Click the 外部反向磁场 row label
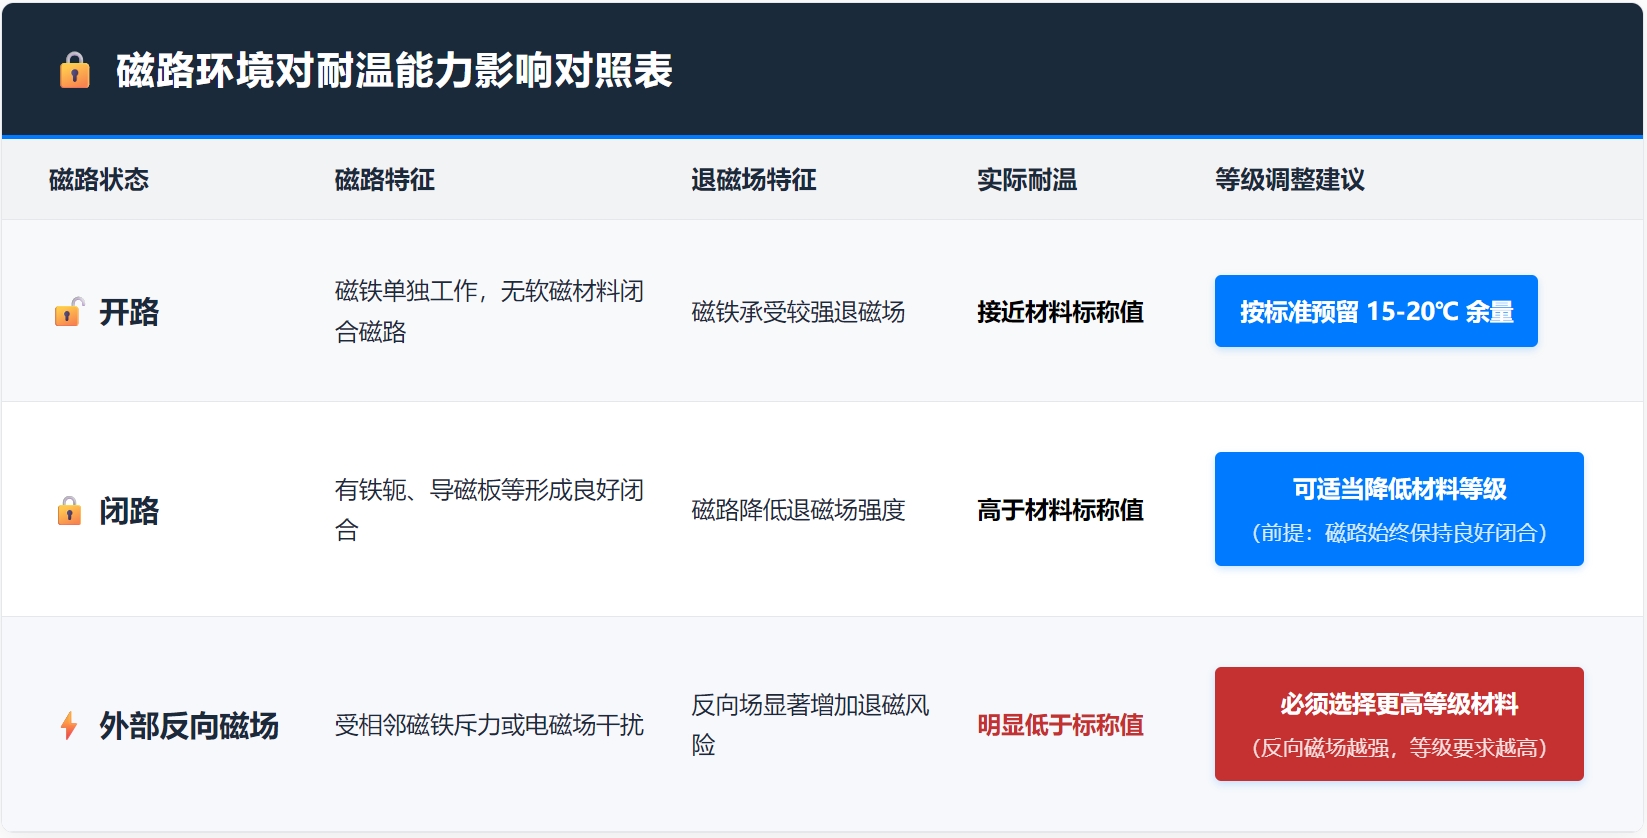The image size is (1647, 838). [189, 725]
